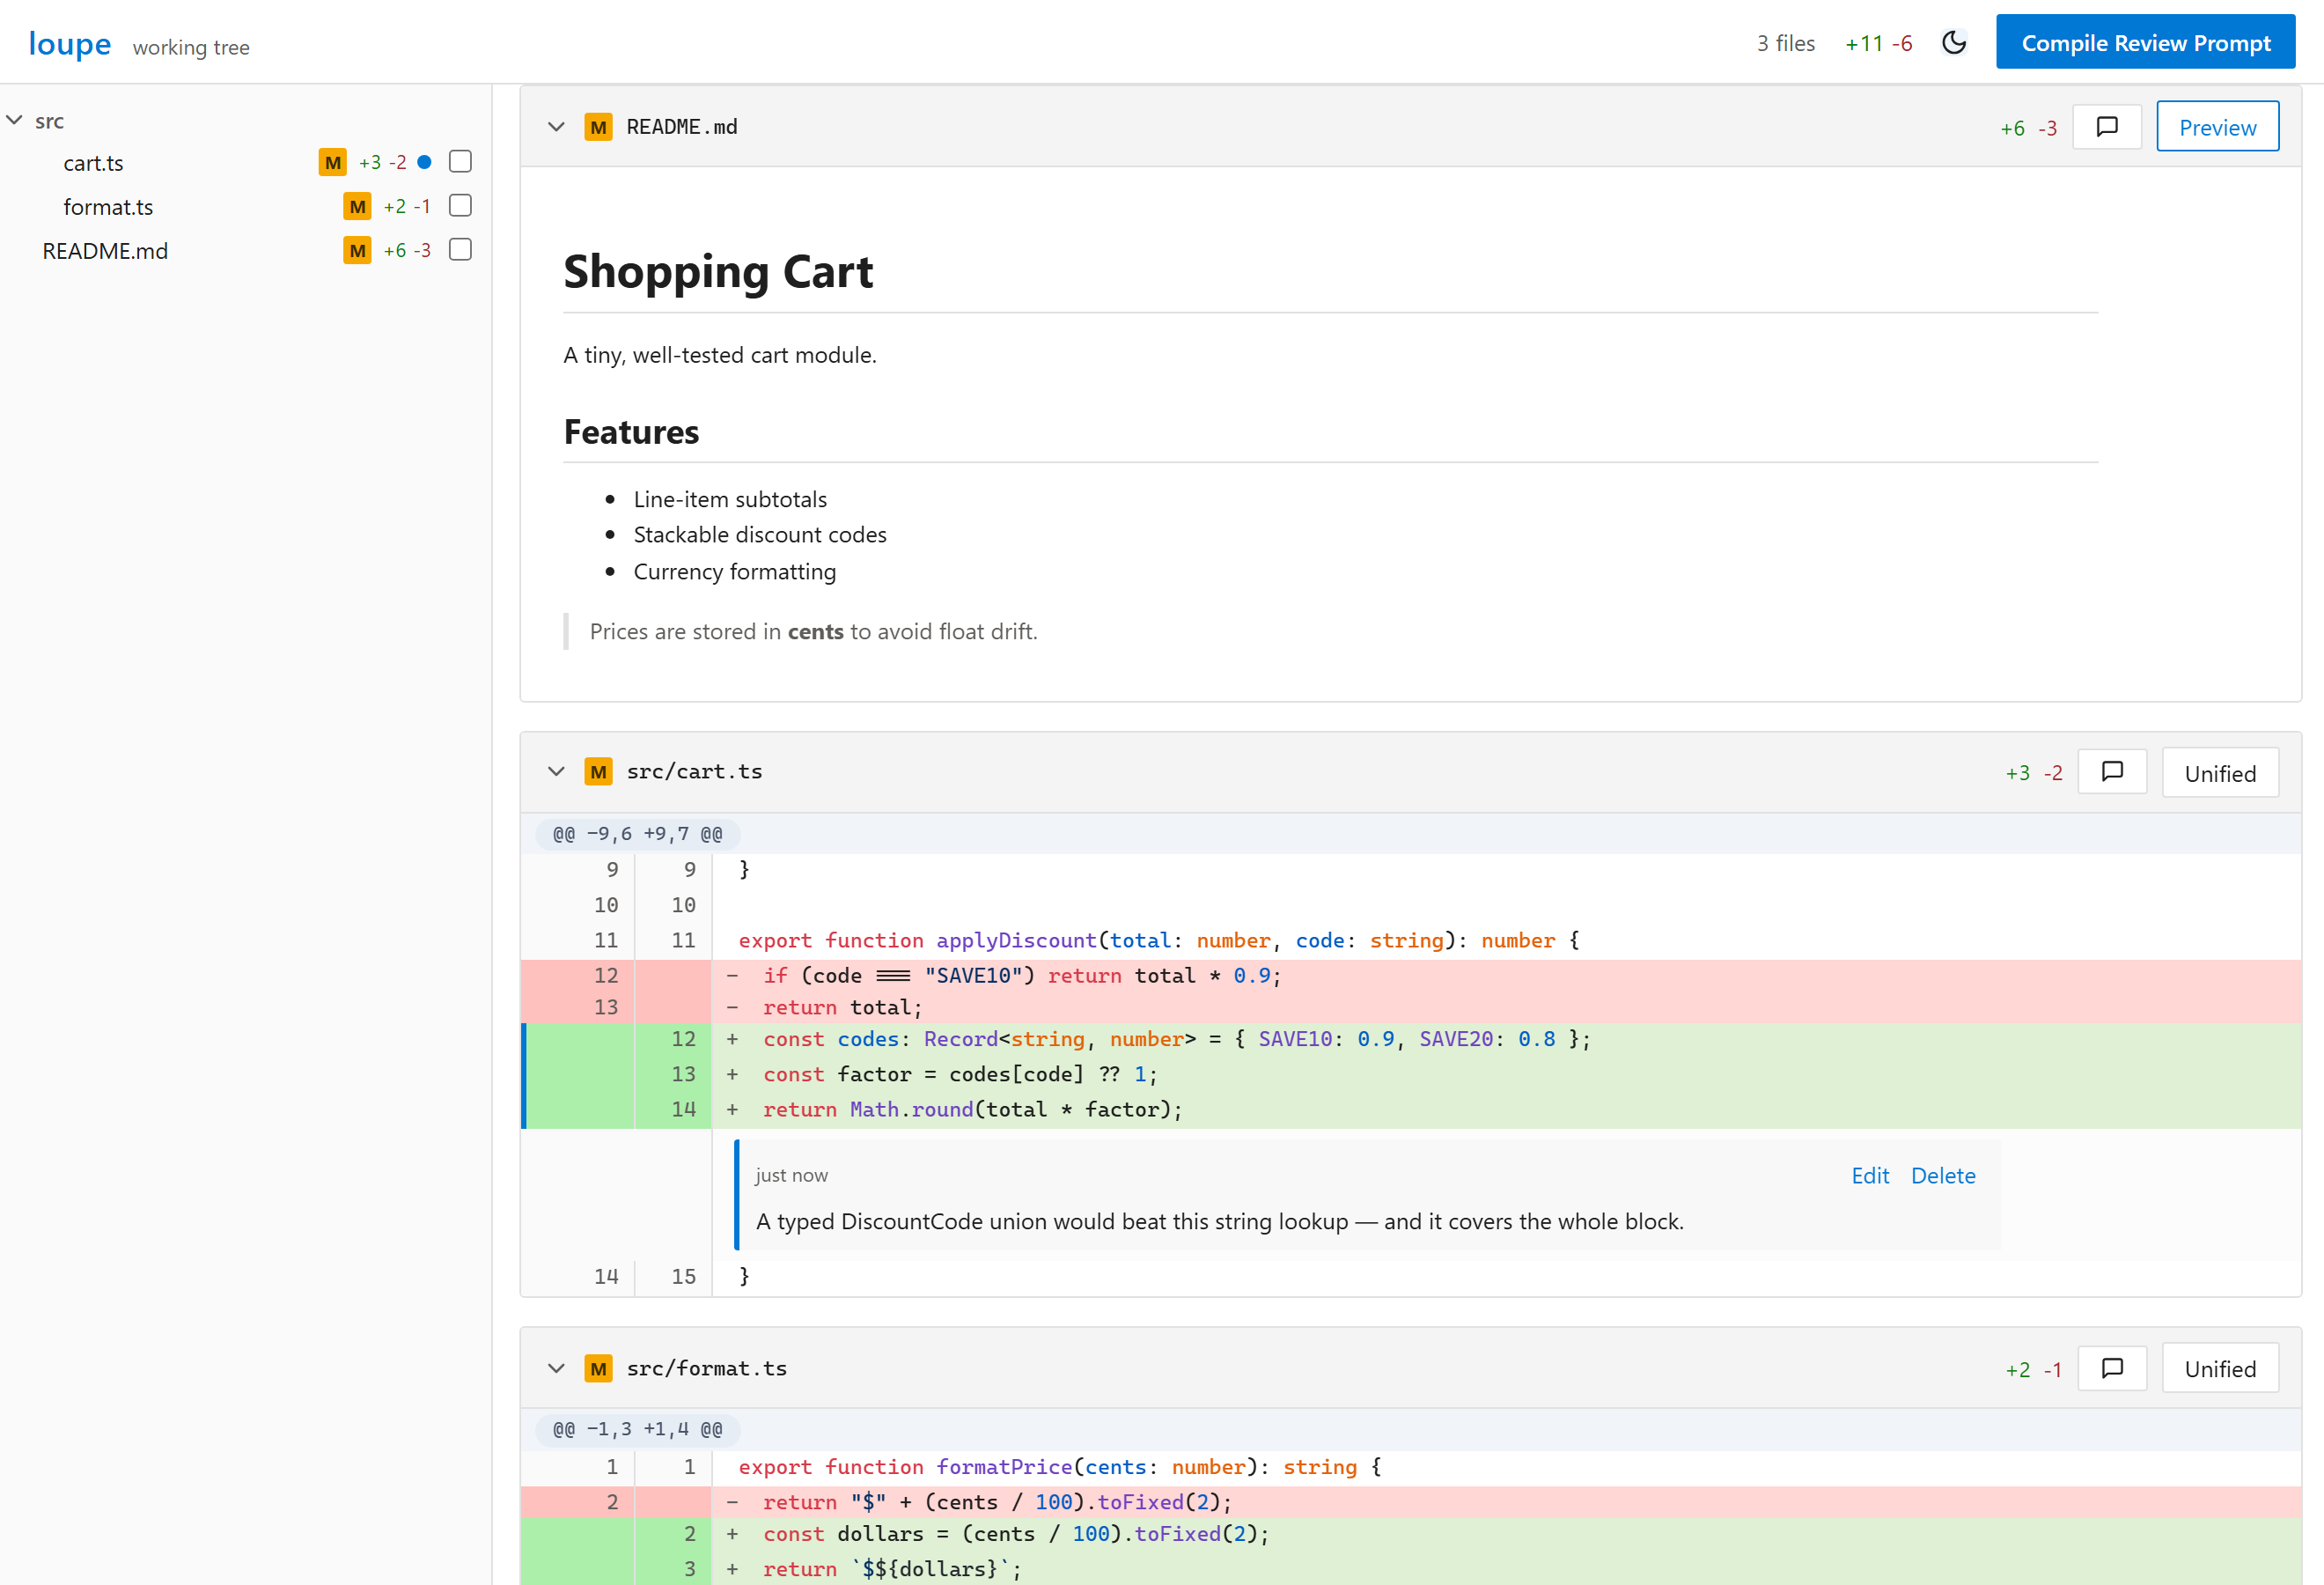This screenshot has height=1585, width=2324.
Task: Switch src/format.ts Unified view toggle
Action: pos(2219,1369)
